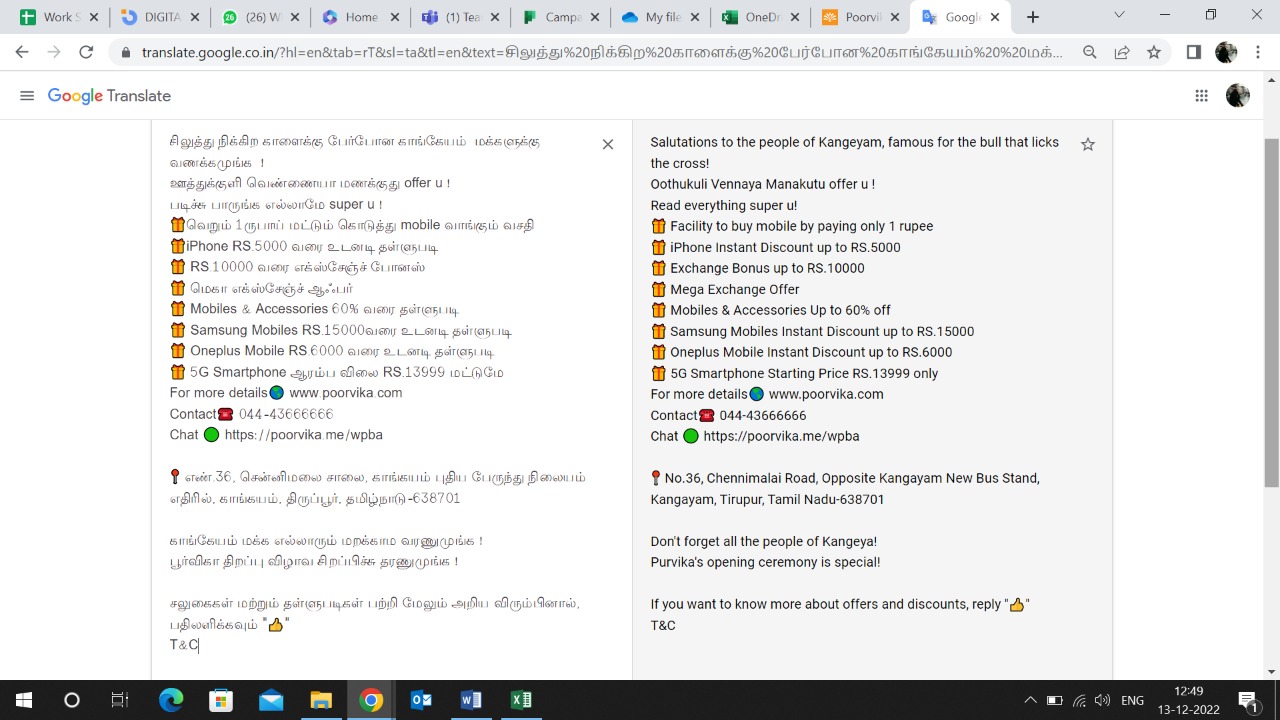
Task: Bookmark this page using the star
Action: point(1154,53)
